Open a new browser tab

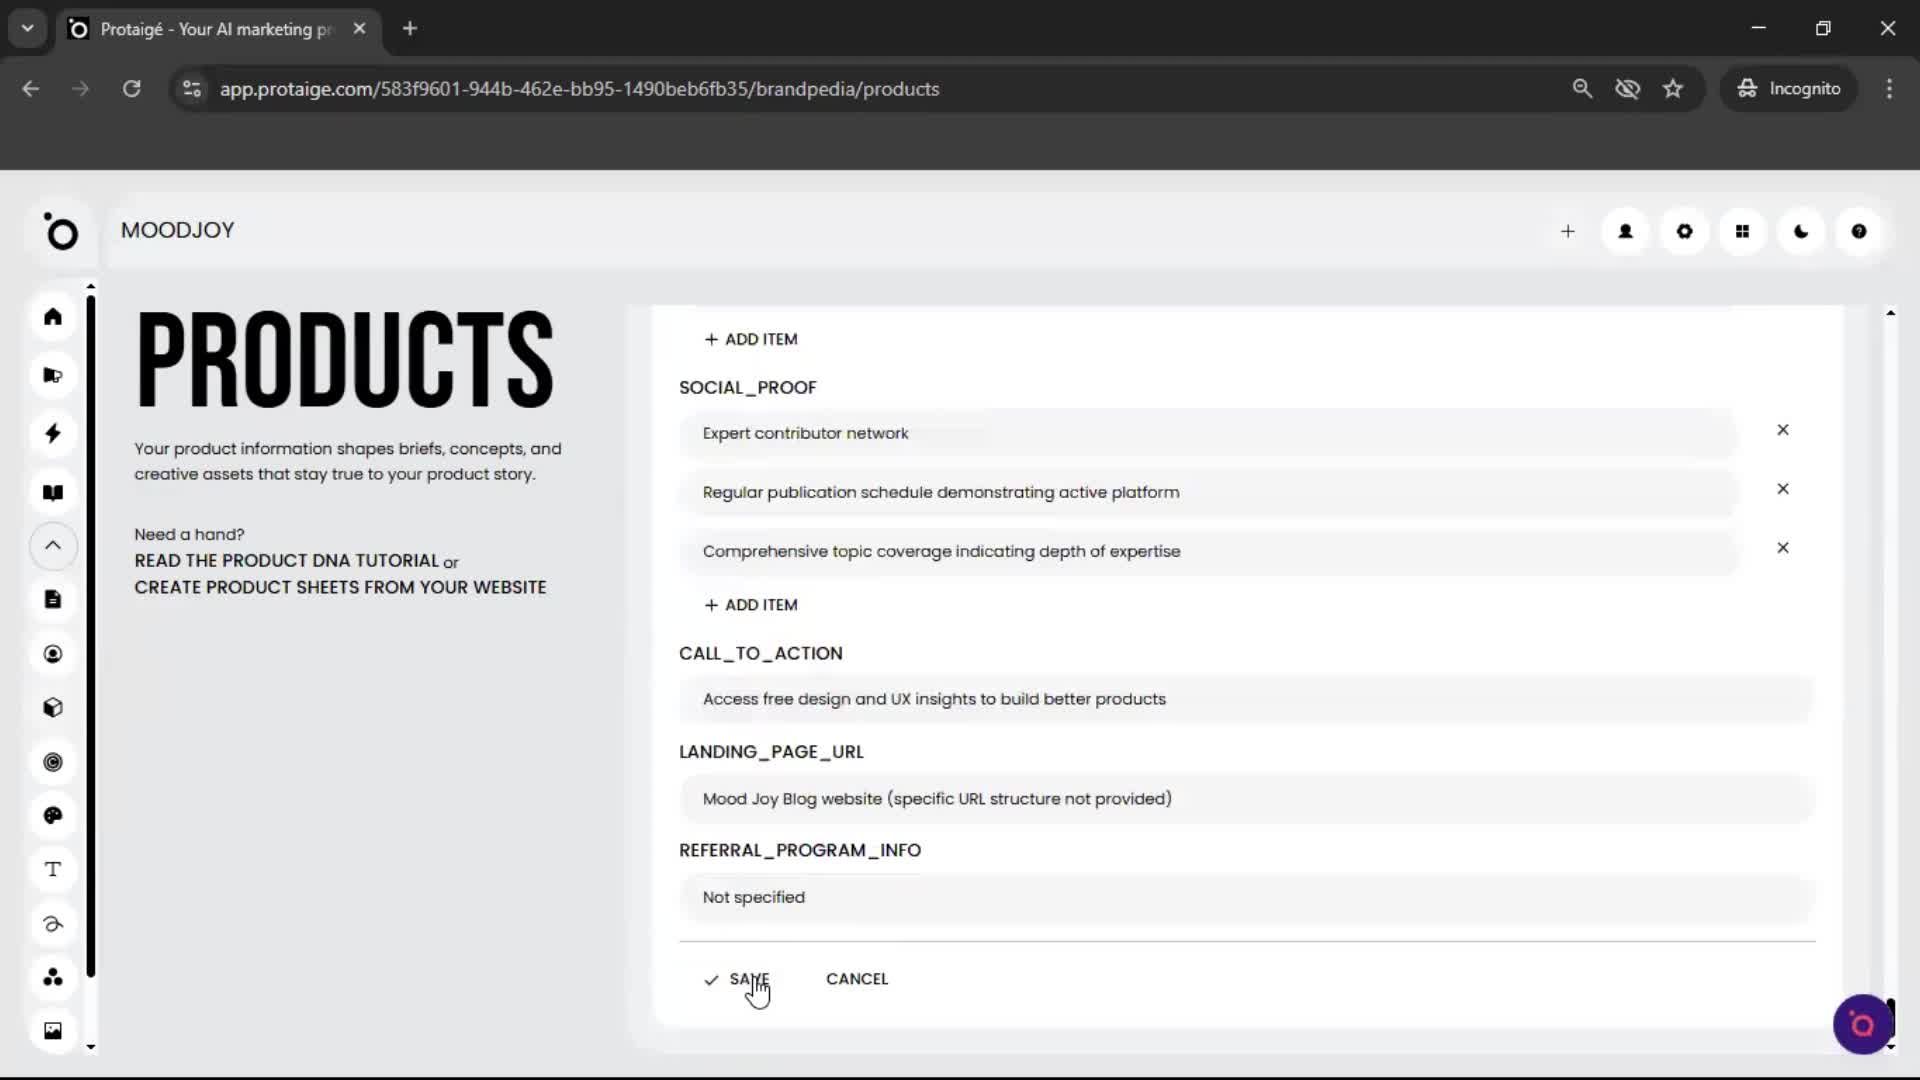point(409,28)
